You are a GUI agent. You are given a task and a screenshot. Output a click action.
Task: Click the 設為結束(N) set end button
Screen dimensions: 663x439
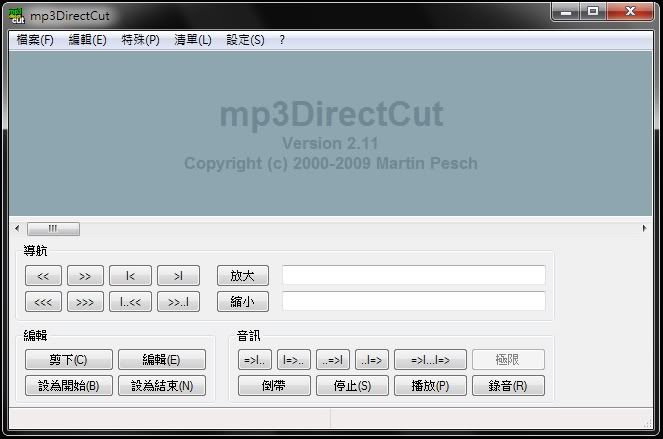[x=162, y=385]
